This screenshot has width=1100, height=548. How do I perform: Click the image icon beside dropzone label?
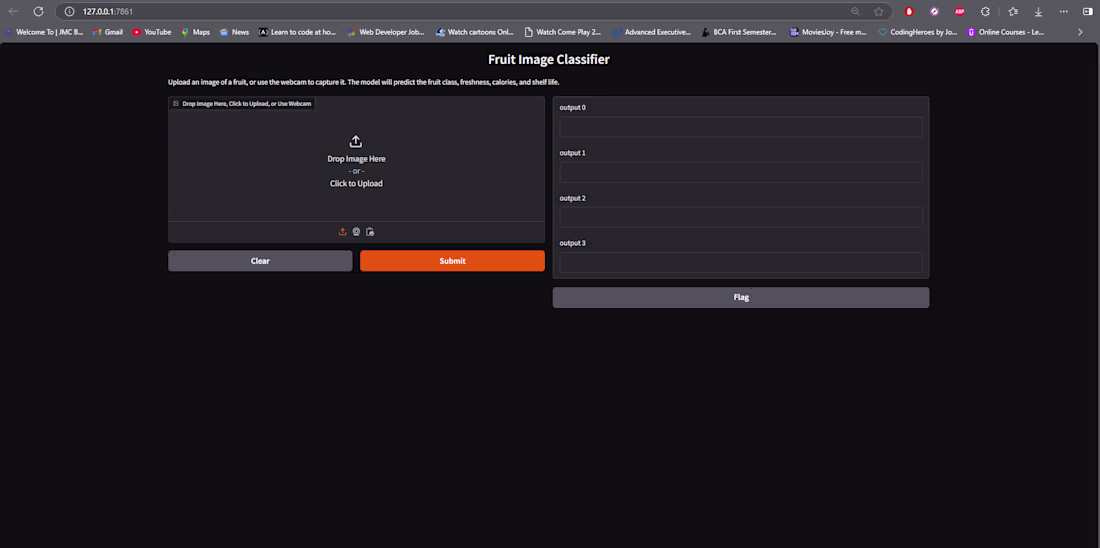click(176, 103)
